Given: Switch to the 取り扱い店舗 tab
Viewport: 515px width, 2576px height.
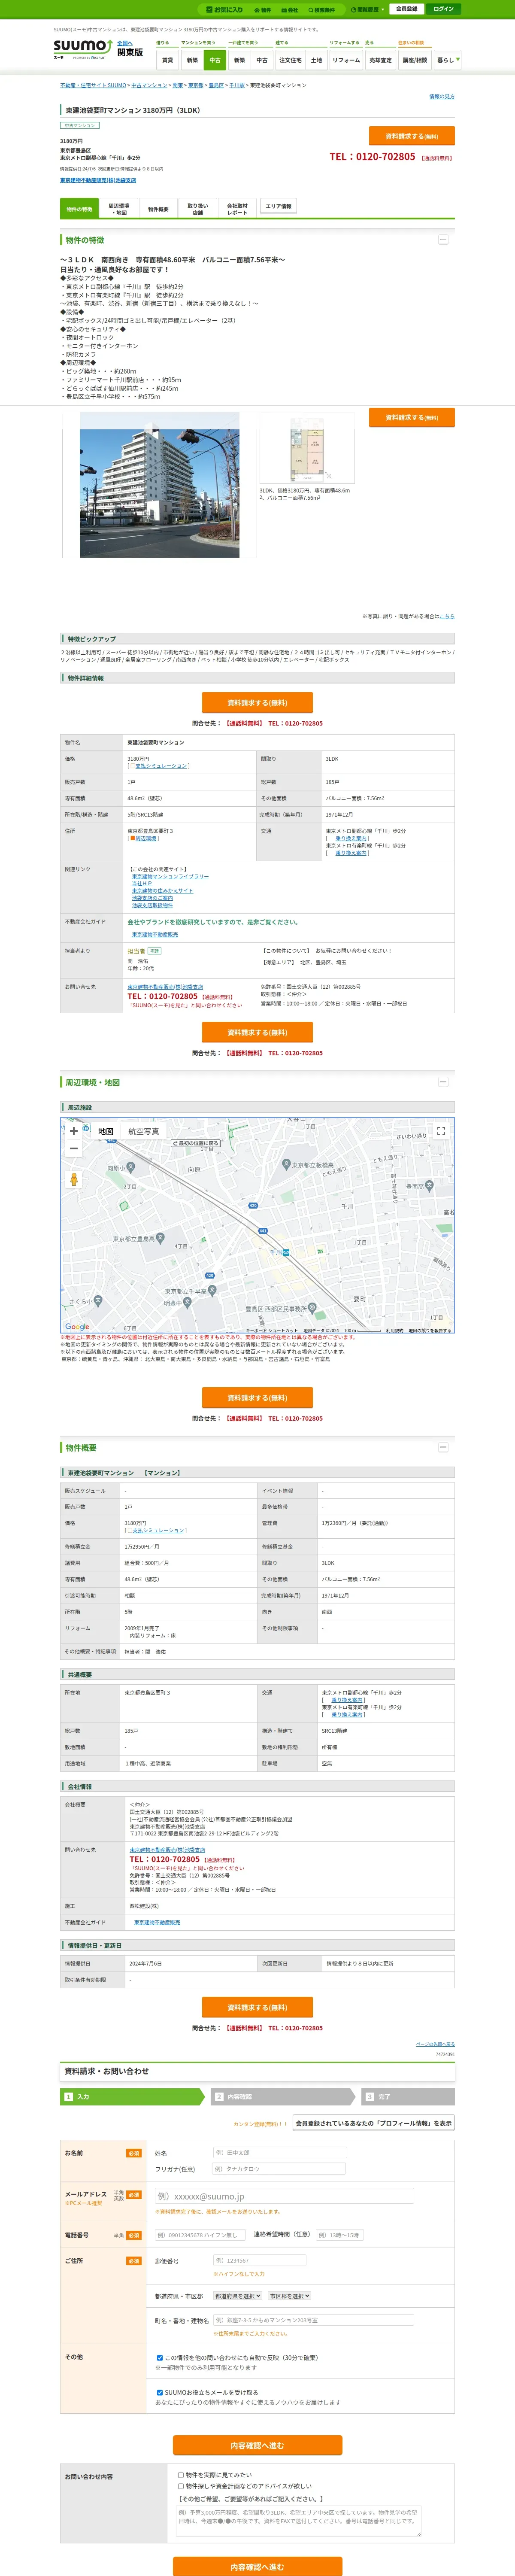Looking at the screenshot, I should coord(198,209).
